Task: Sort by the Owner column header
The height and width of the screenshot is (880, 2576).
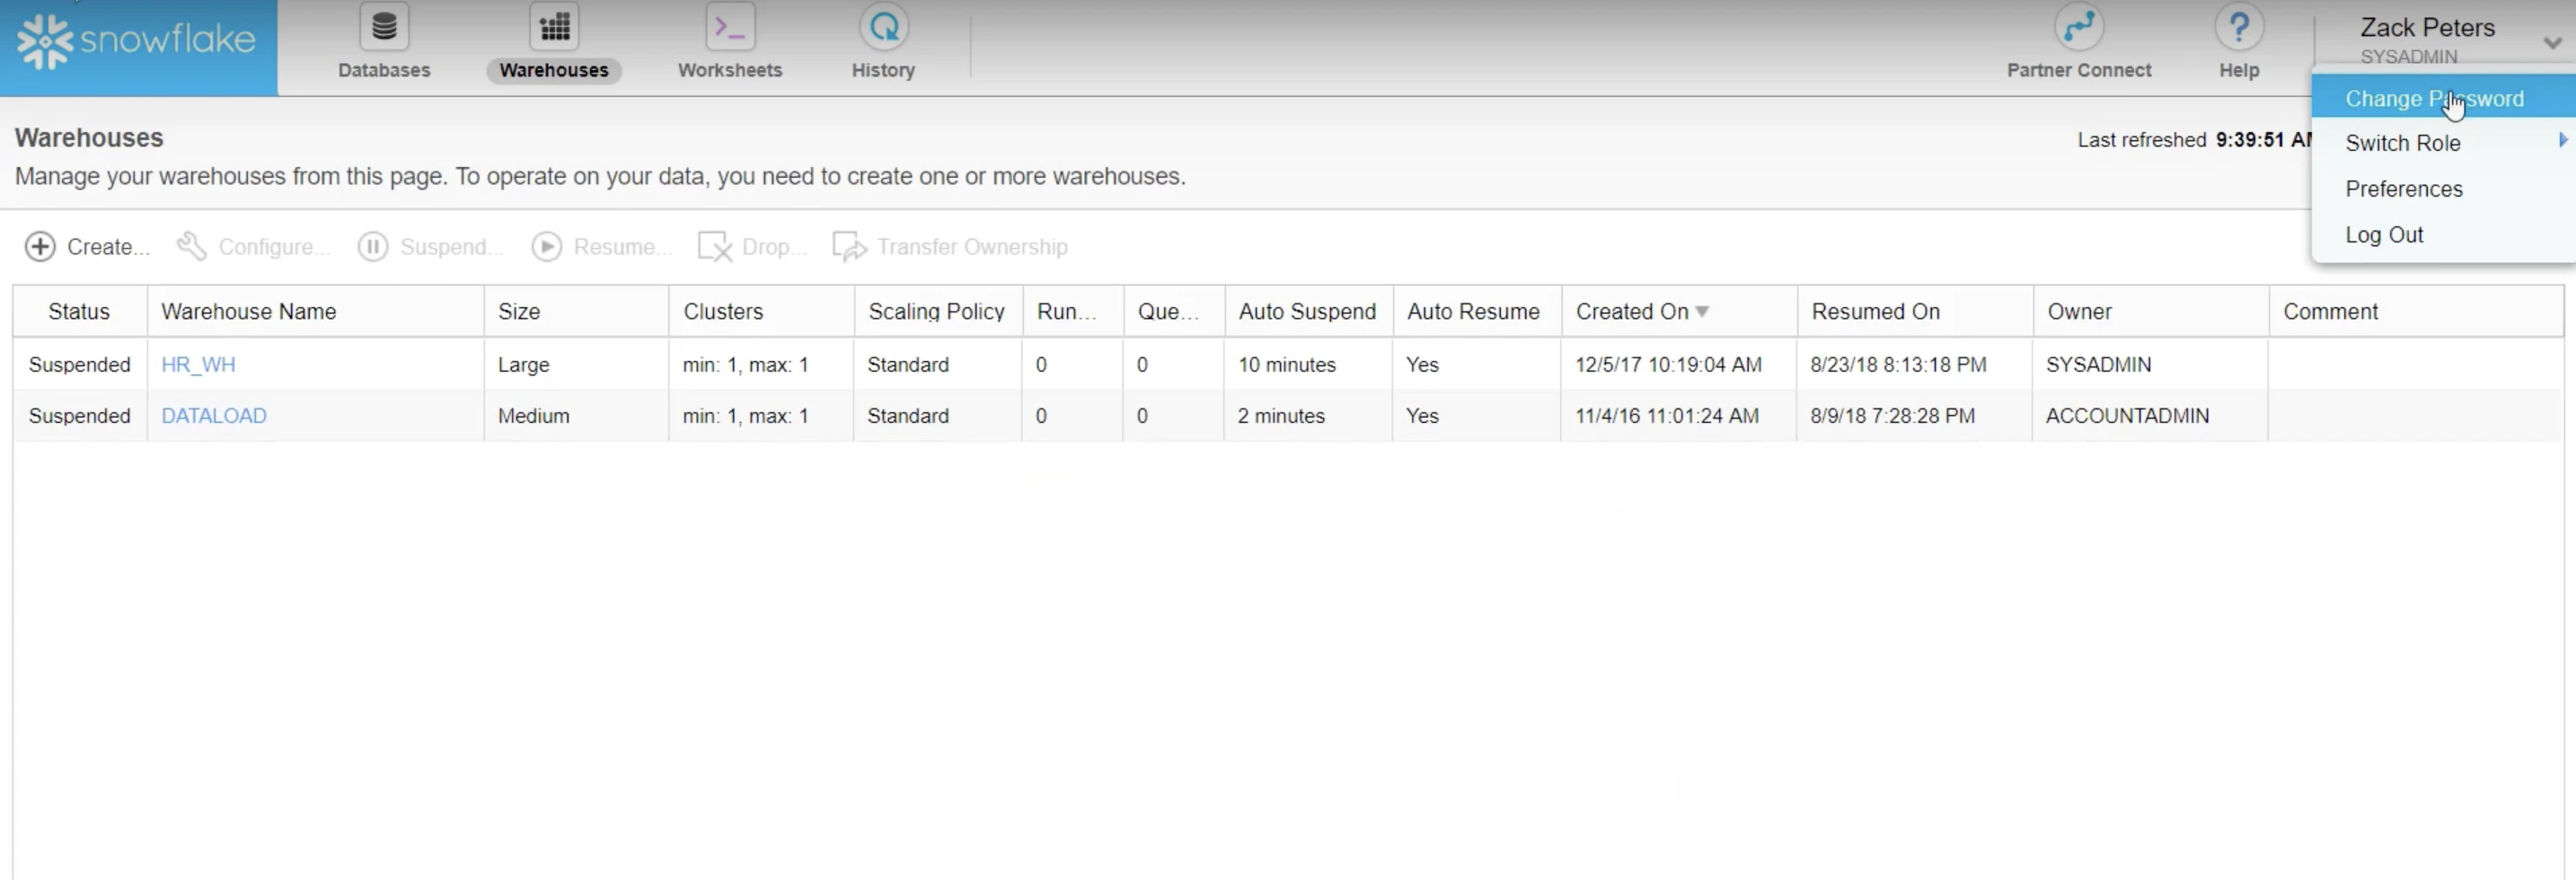Action: pyautogui.click(x=2079, y=311)
